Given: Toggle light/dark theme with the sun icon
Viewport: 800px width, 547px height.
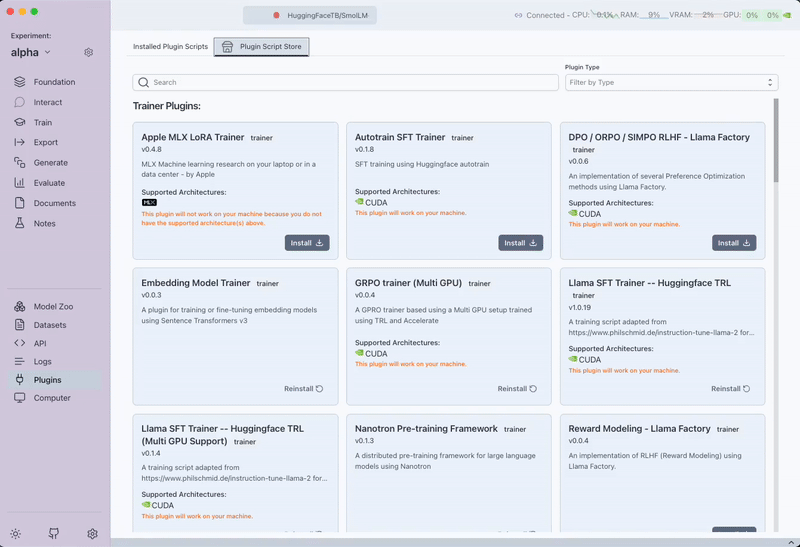Looking at the screenshot, I should click(x=16, y=534).
